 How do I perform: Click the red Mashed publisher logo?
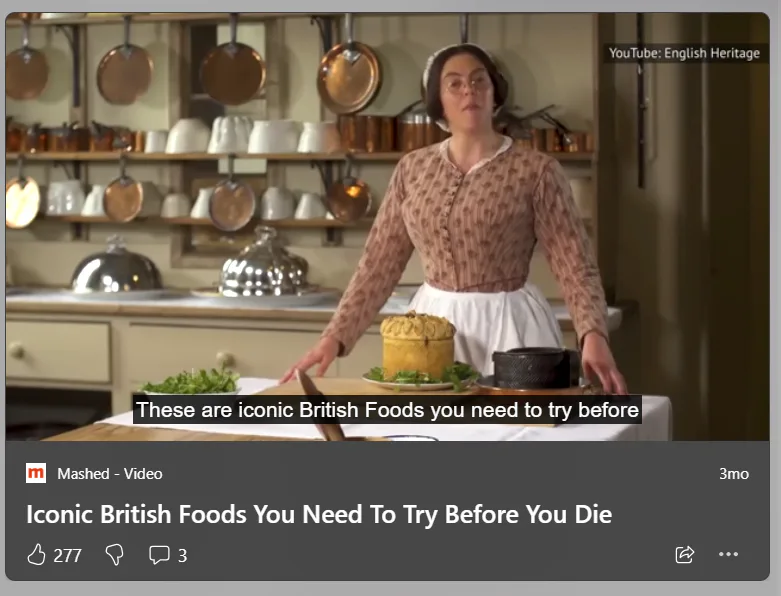36,473
